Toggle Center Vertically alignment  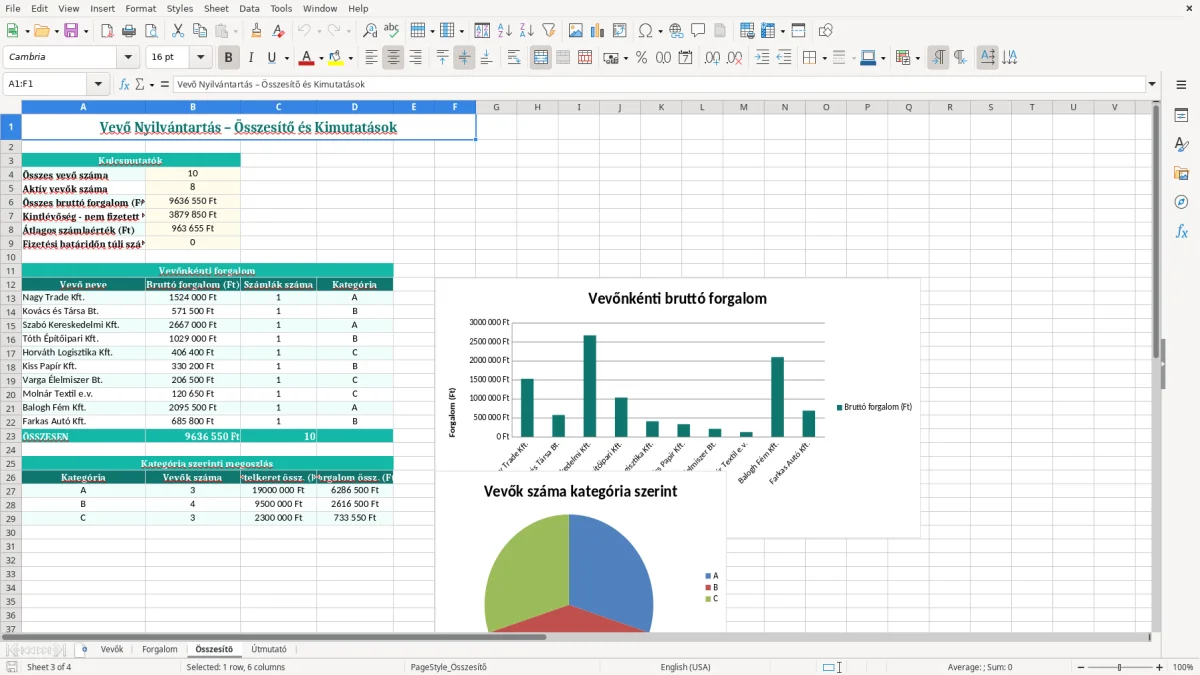coord(464,58)
